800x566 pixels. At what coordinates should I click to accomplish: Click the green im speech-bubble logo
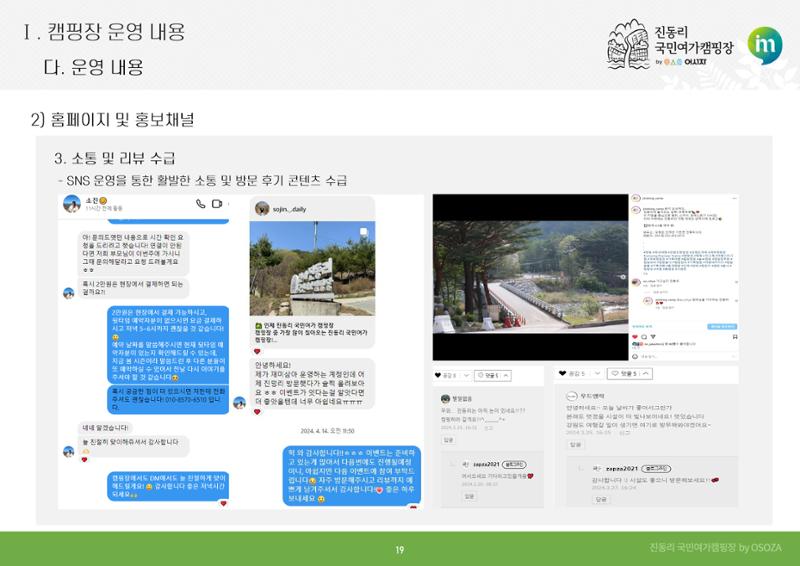click(x=765, y=45)
